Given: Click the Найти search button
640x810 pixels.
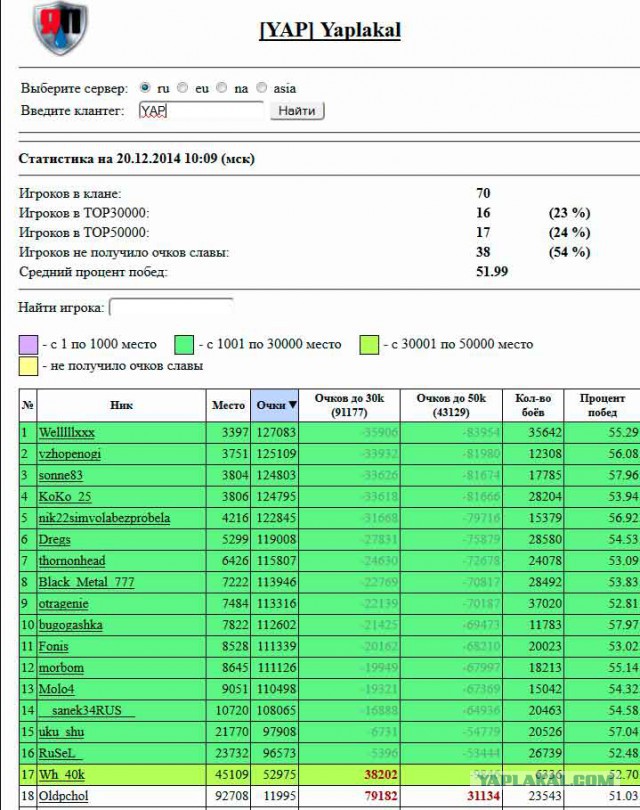Looking at the screenshot, I should tap(297, 111).
